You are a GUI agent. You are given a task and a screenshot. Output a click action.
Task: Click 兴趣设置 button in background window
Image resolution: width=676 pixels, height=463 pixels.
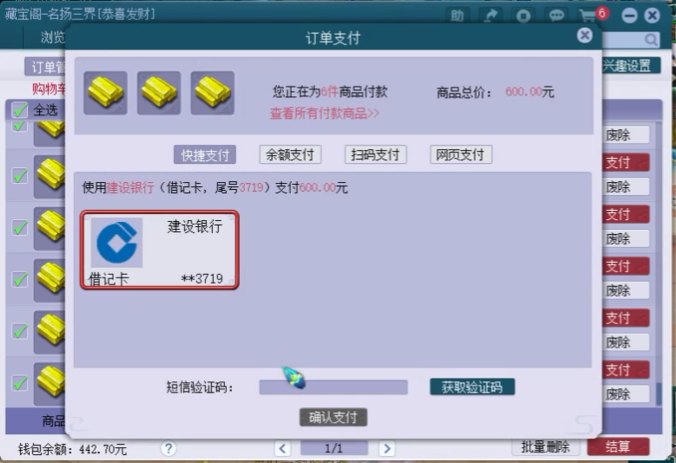[x=631, y=66]
